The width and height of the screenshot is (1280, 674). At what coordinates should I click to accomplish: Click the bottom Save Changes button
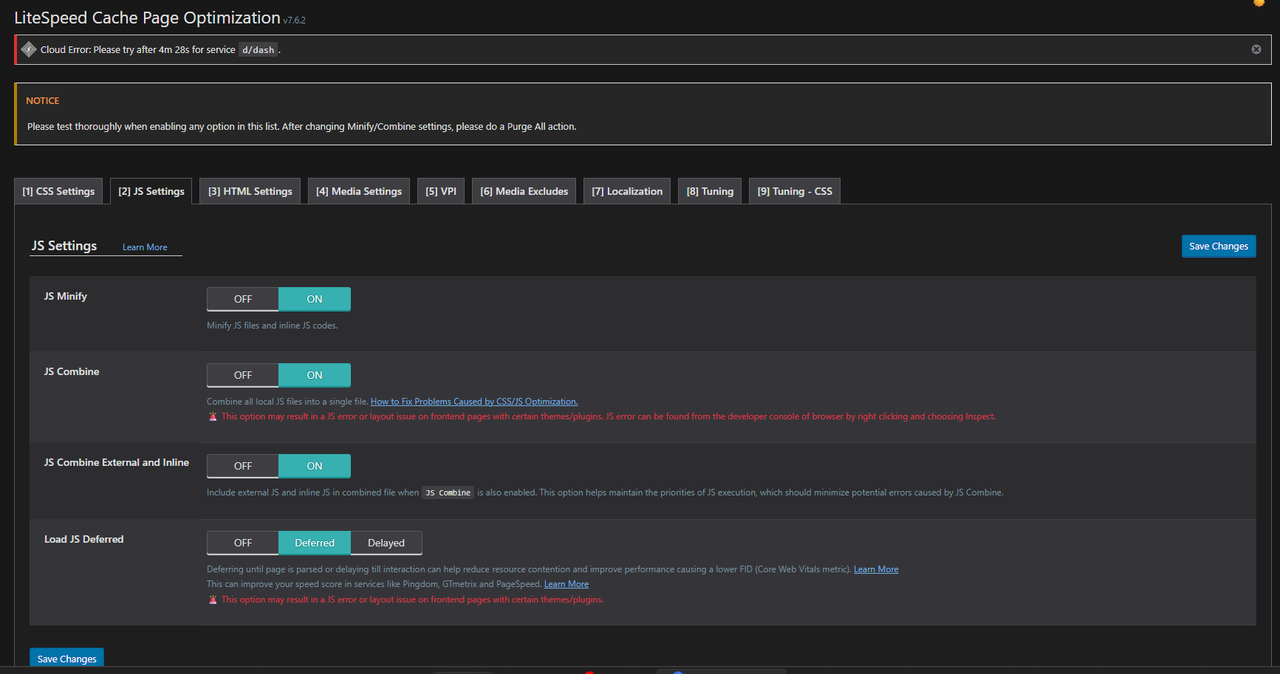coord(67,658)
